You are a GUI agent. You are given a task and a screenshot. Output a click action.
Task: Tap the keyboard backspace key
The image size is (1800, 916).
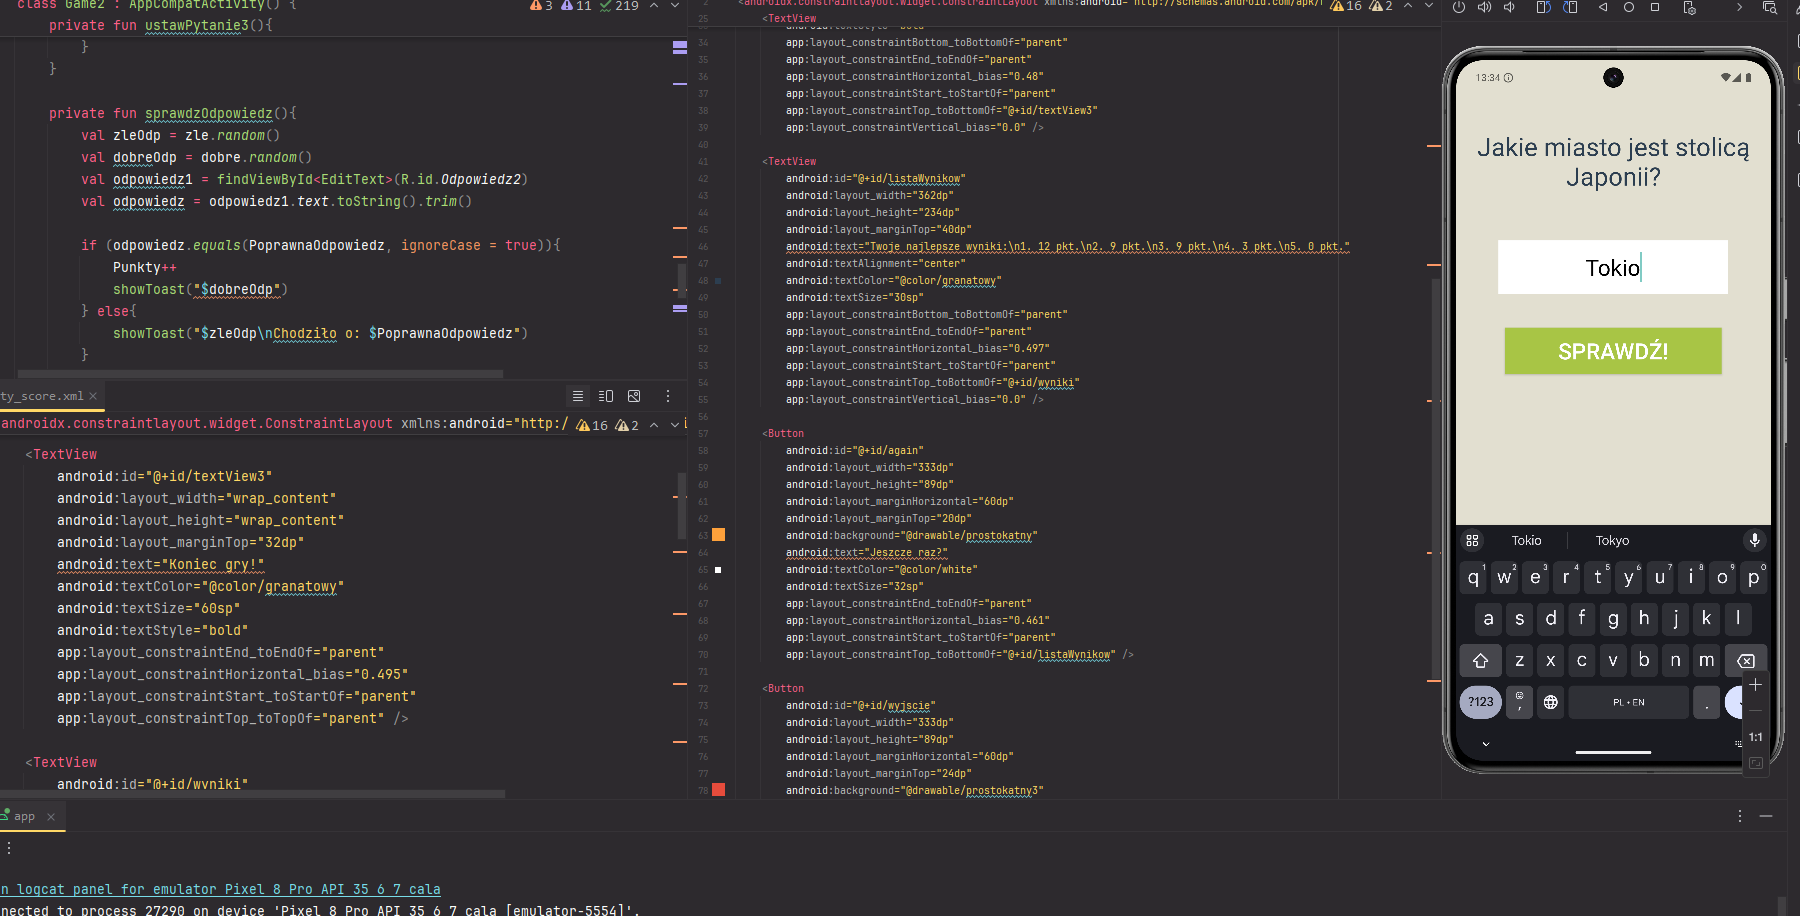point(1745,660)
